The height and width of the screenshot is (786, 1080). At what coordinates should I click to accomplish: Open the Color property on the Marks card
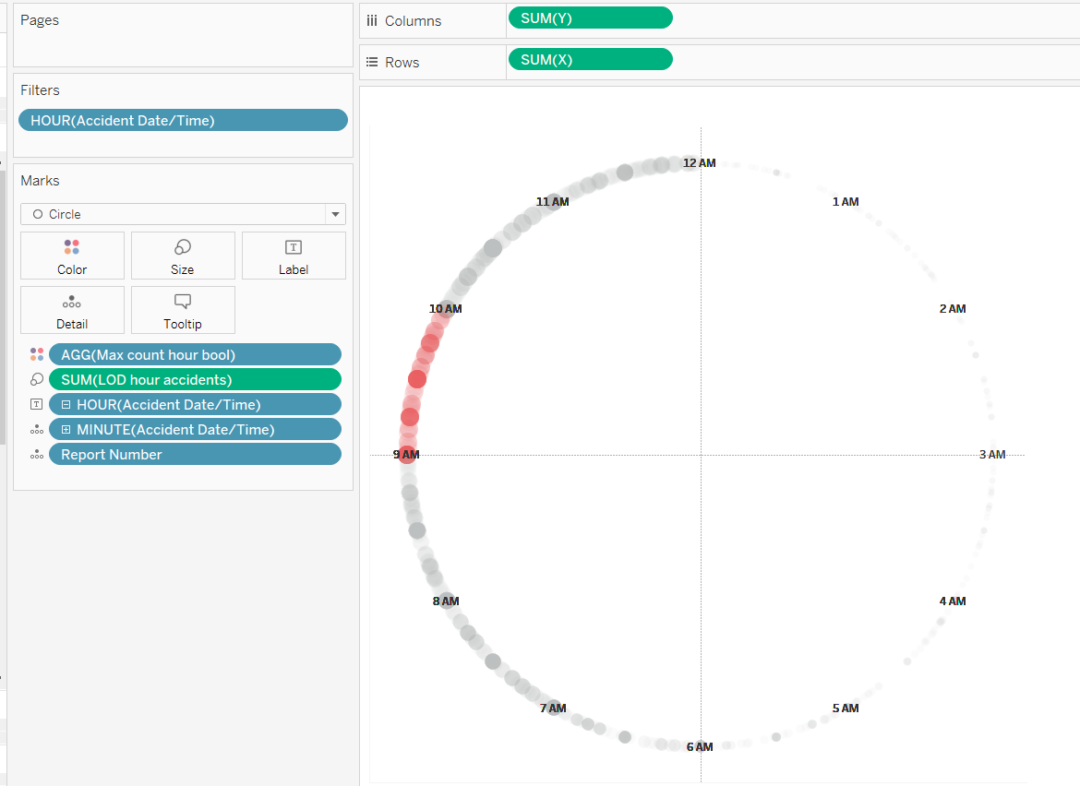pyautogui.click(x=71, y=255)
